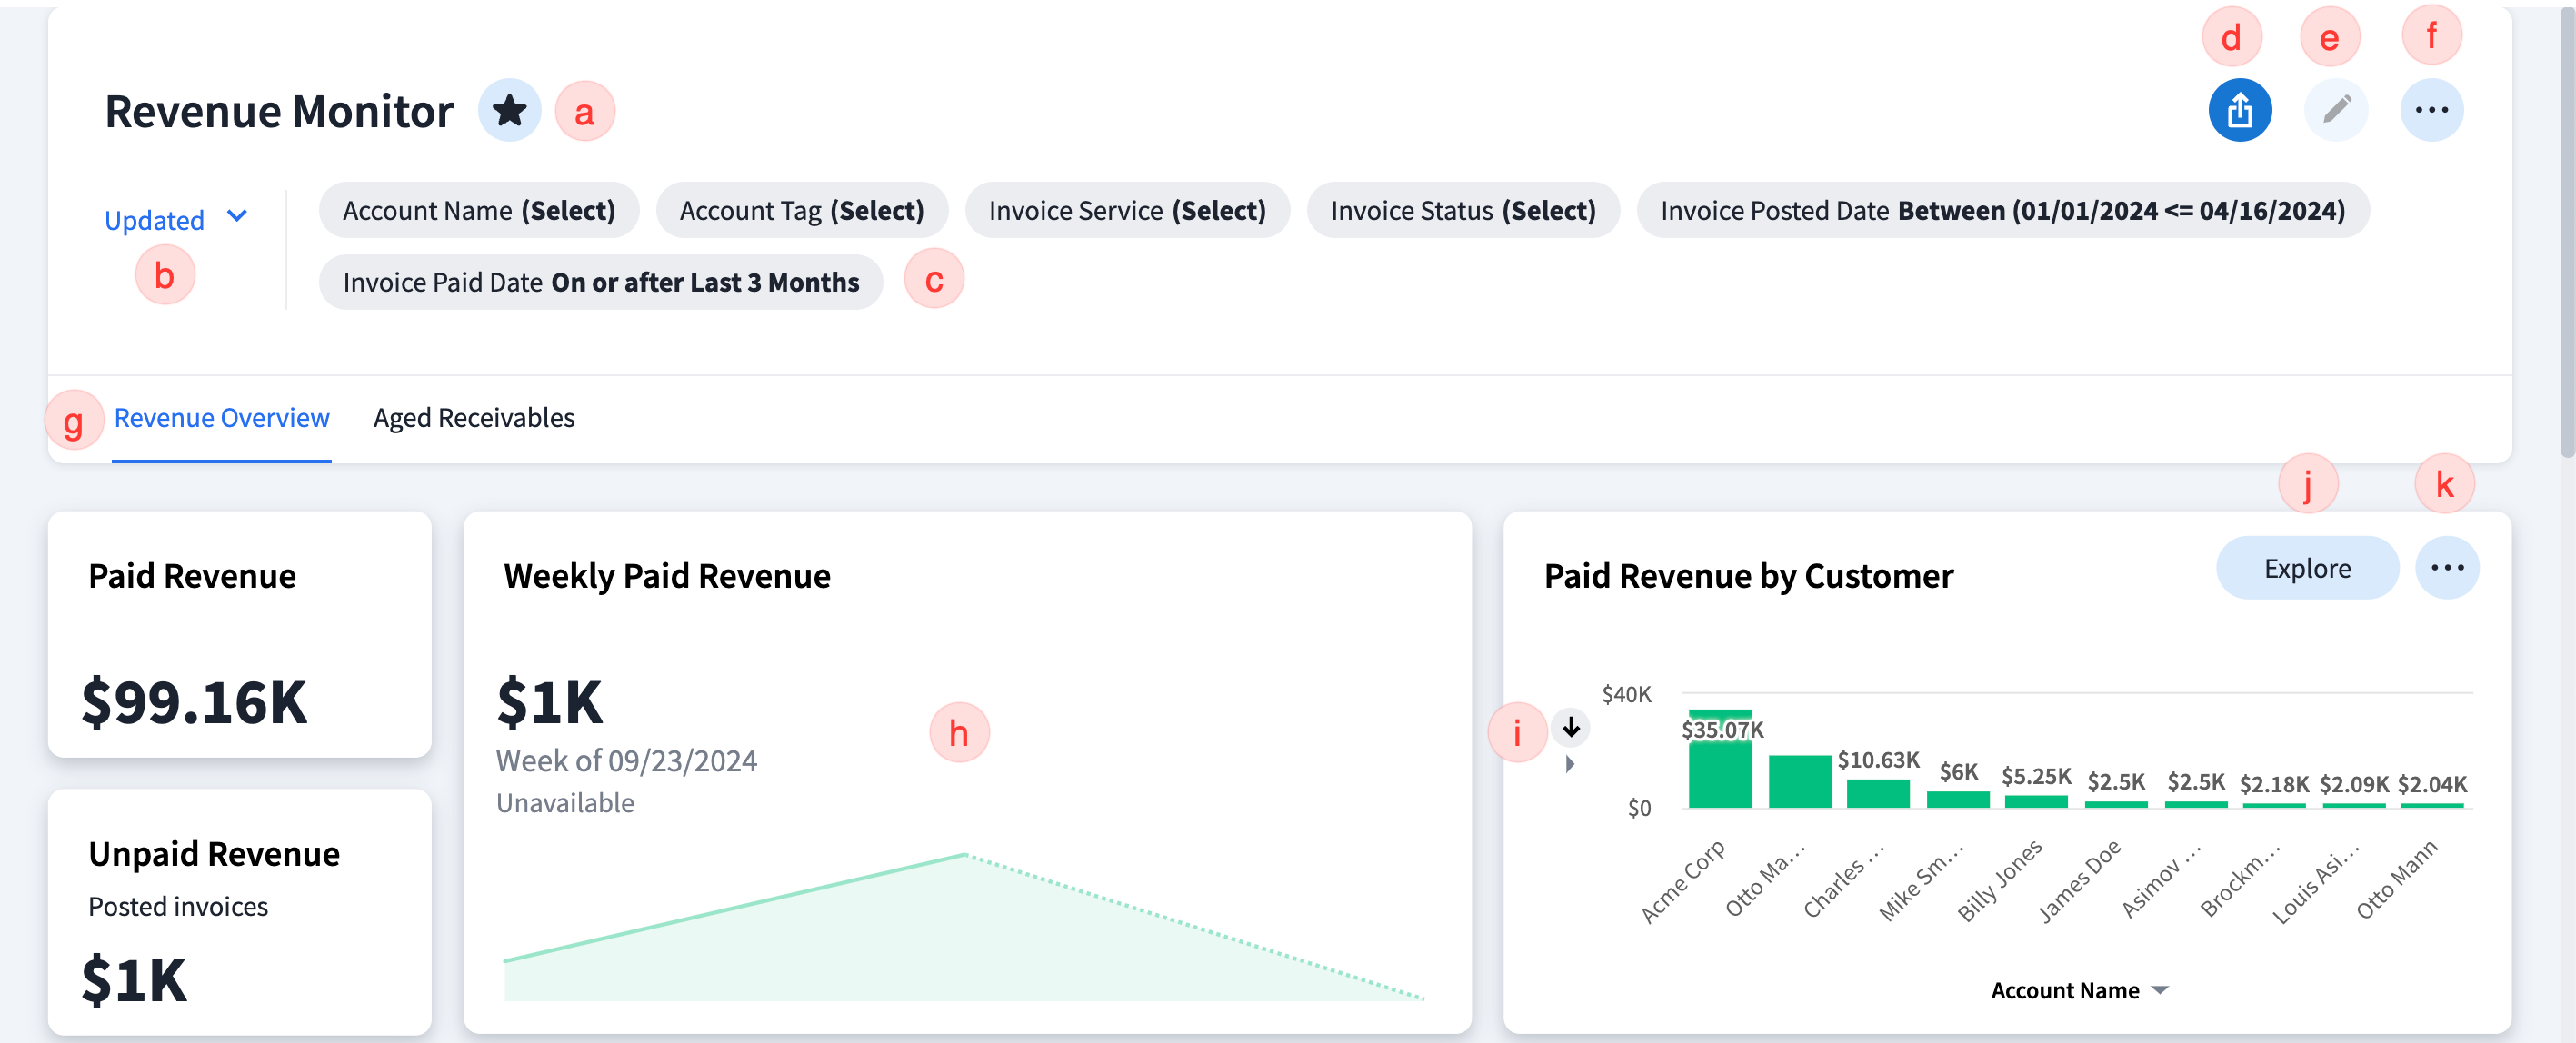Switch to the Aged Receivables tab

coord(474,418)
